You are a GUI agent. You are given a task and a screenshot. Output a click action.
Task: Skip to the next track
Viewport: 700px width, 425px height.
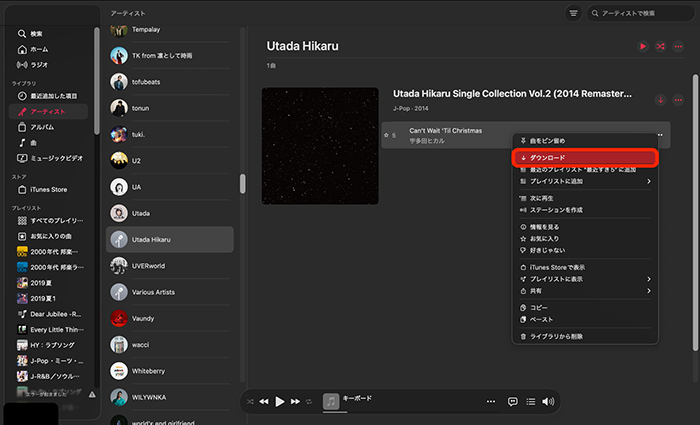tap(295, 402)
